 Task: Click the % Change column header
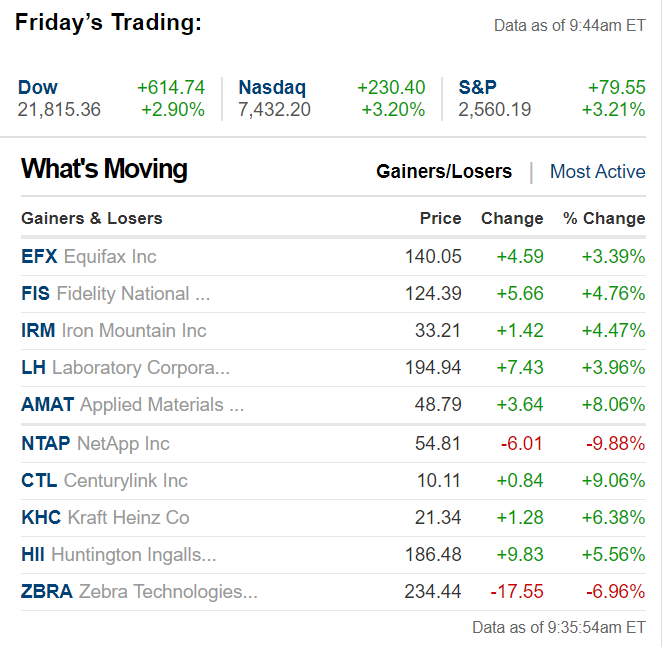604,218
